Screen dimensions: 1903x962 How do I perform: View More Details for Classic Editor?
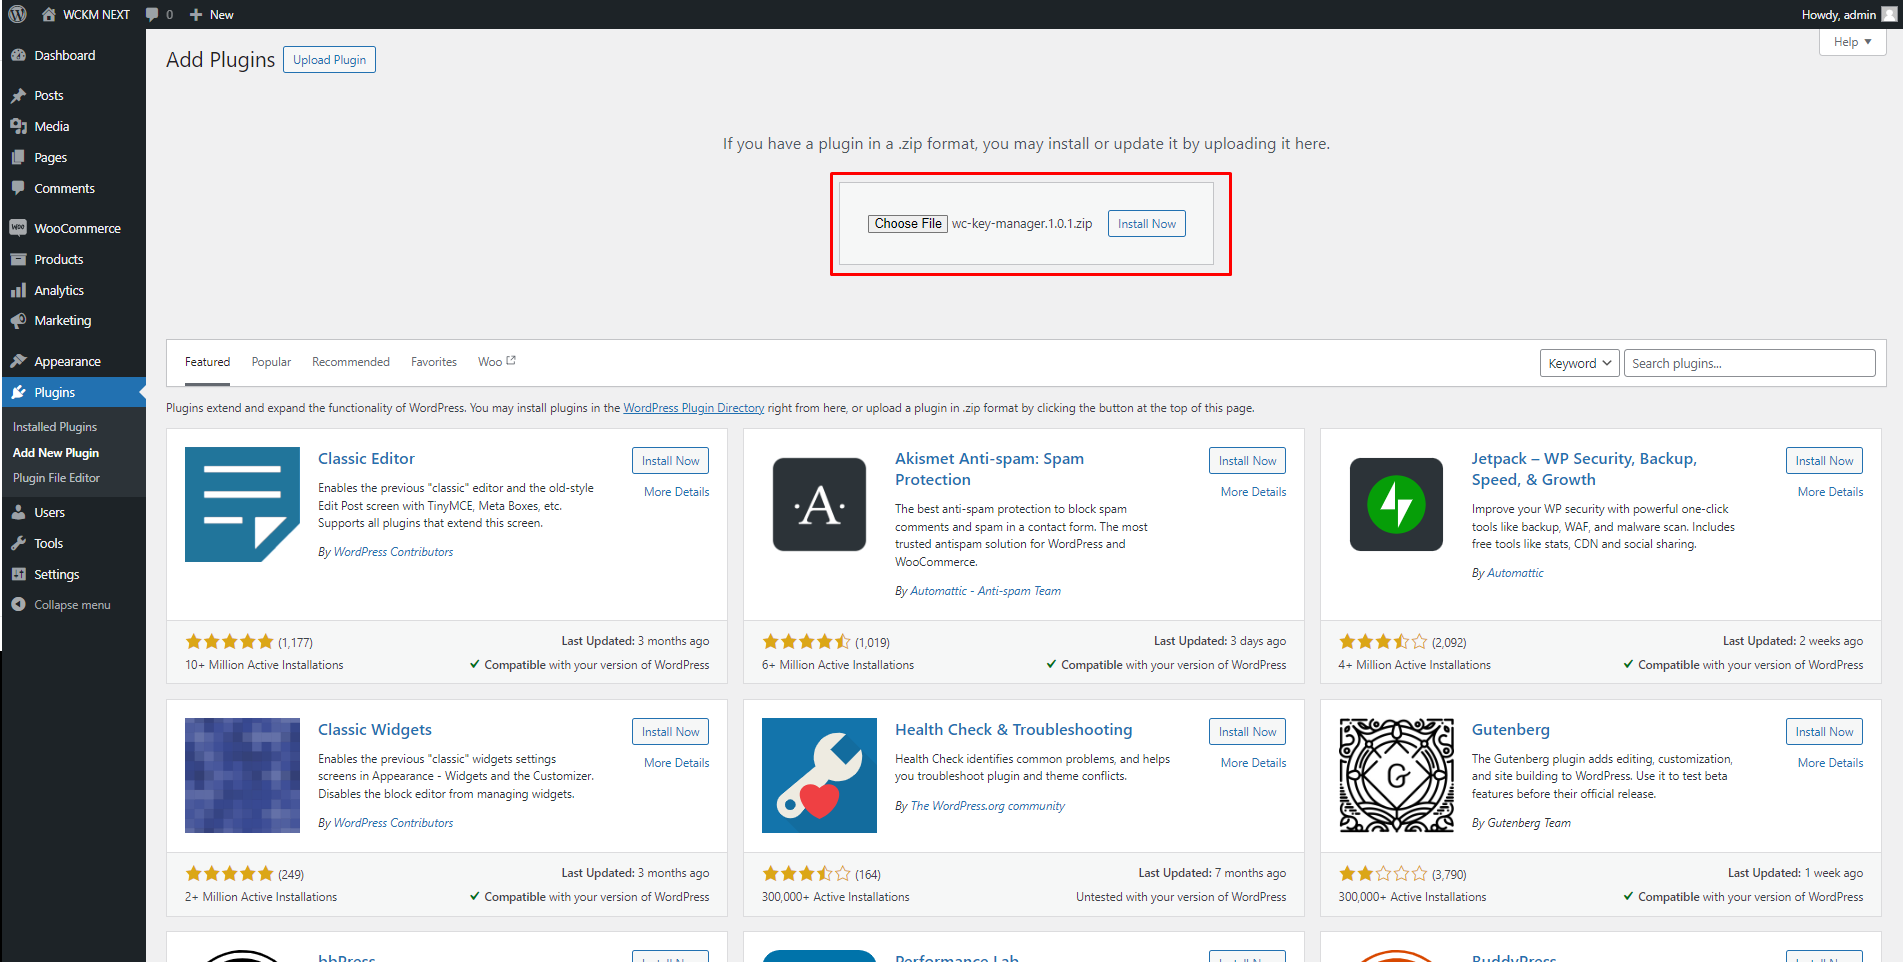point(677,492)
